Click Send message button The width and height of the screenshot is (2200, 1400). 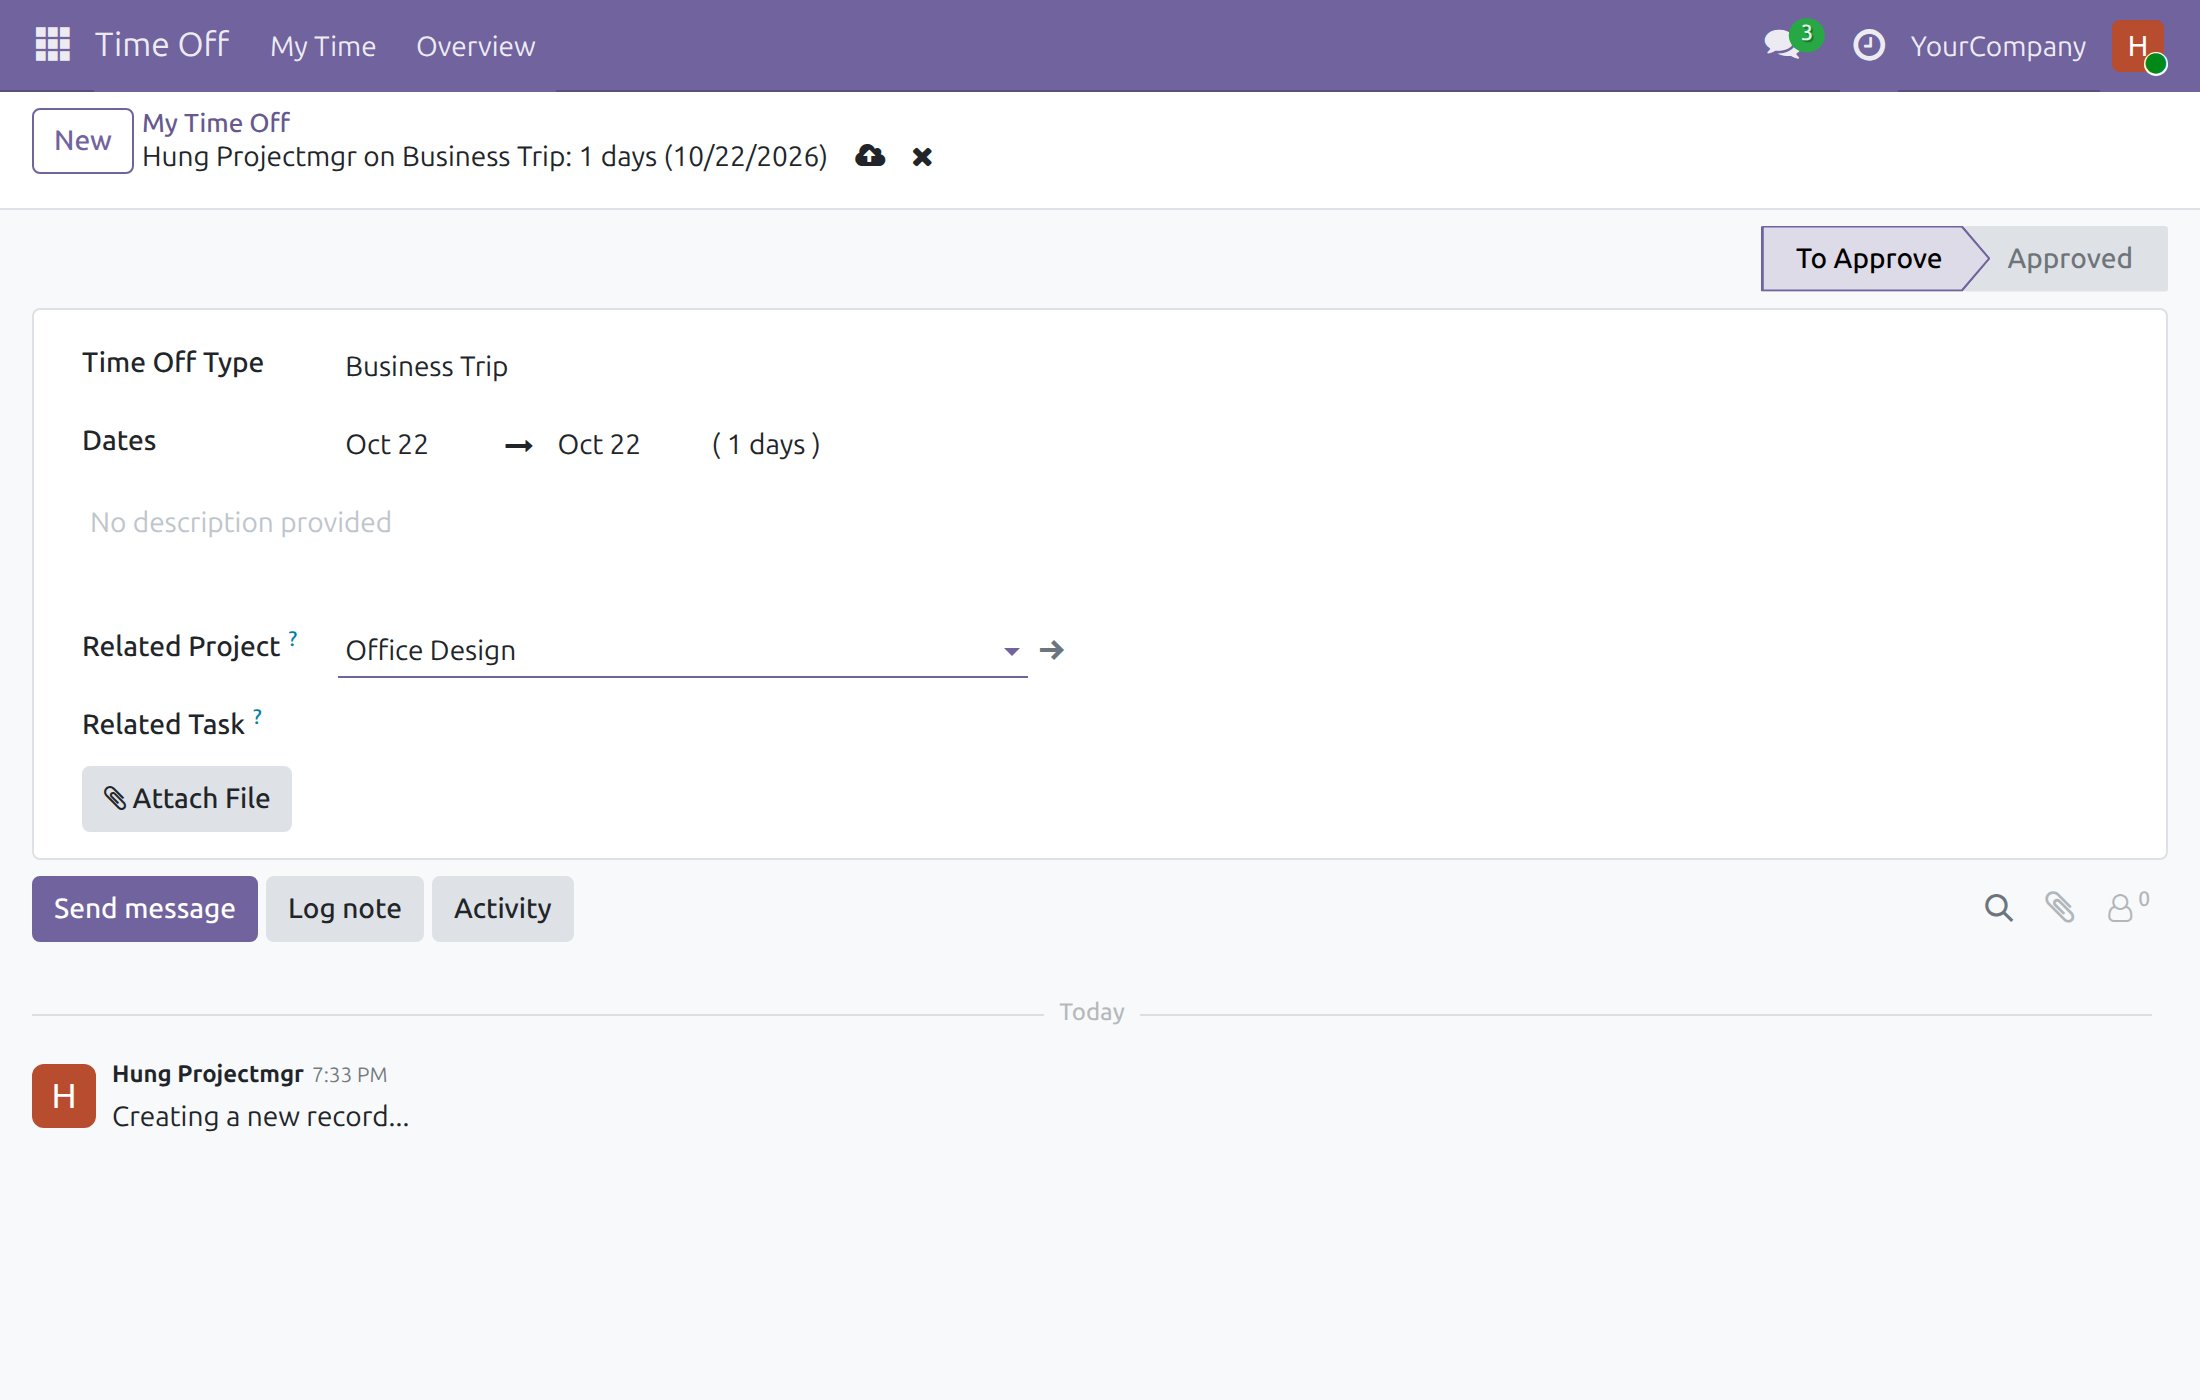[x=145, y=909]
